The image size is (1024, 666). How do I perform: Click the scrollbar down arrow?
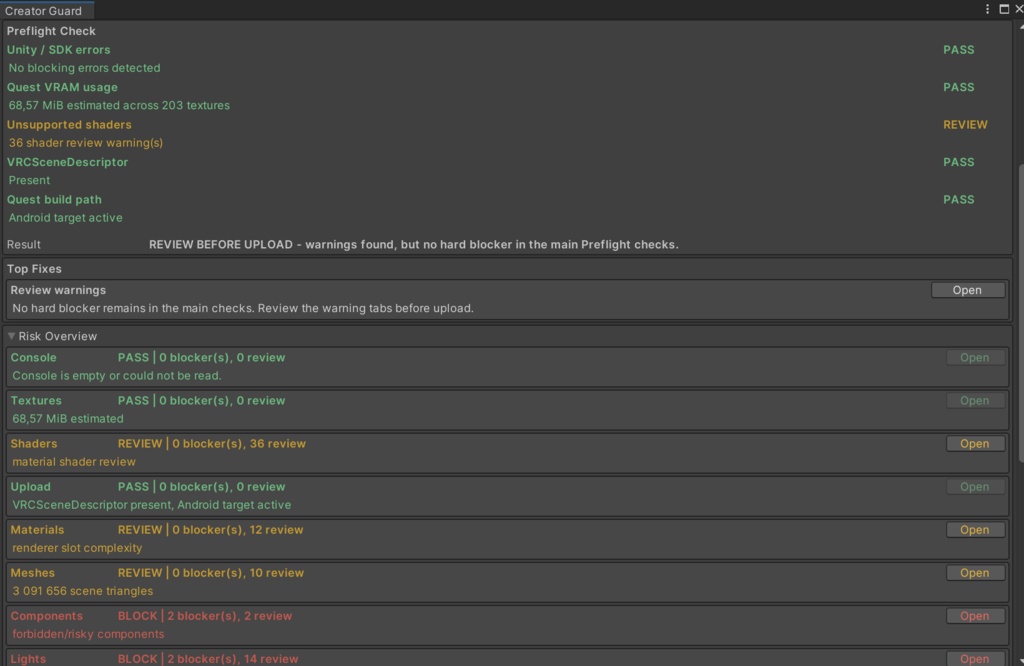1021,661
